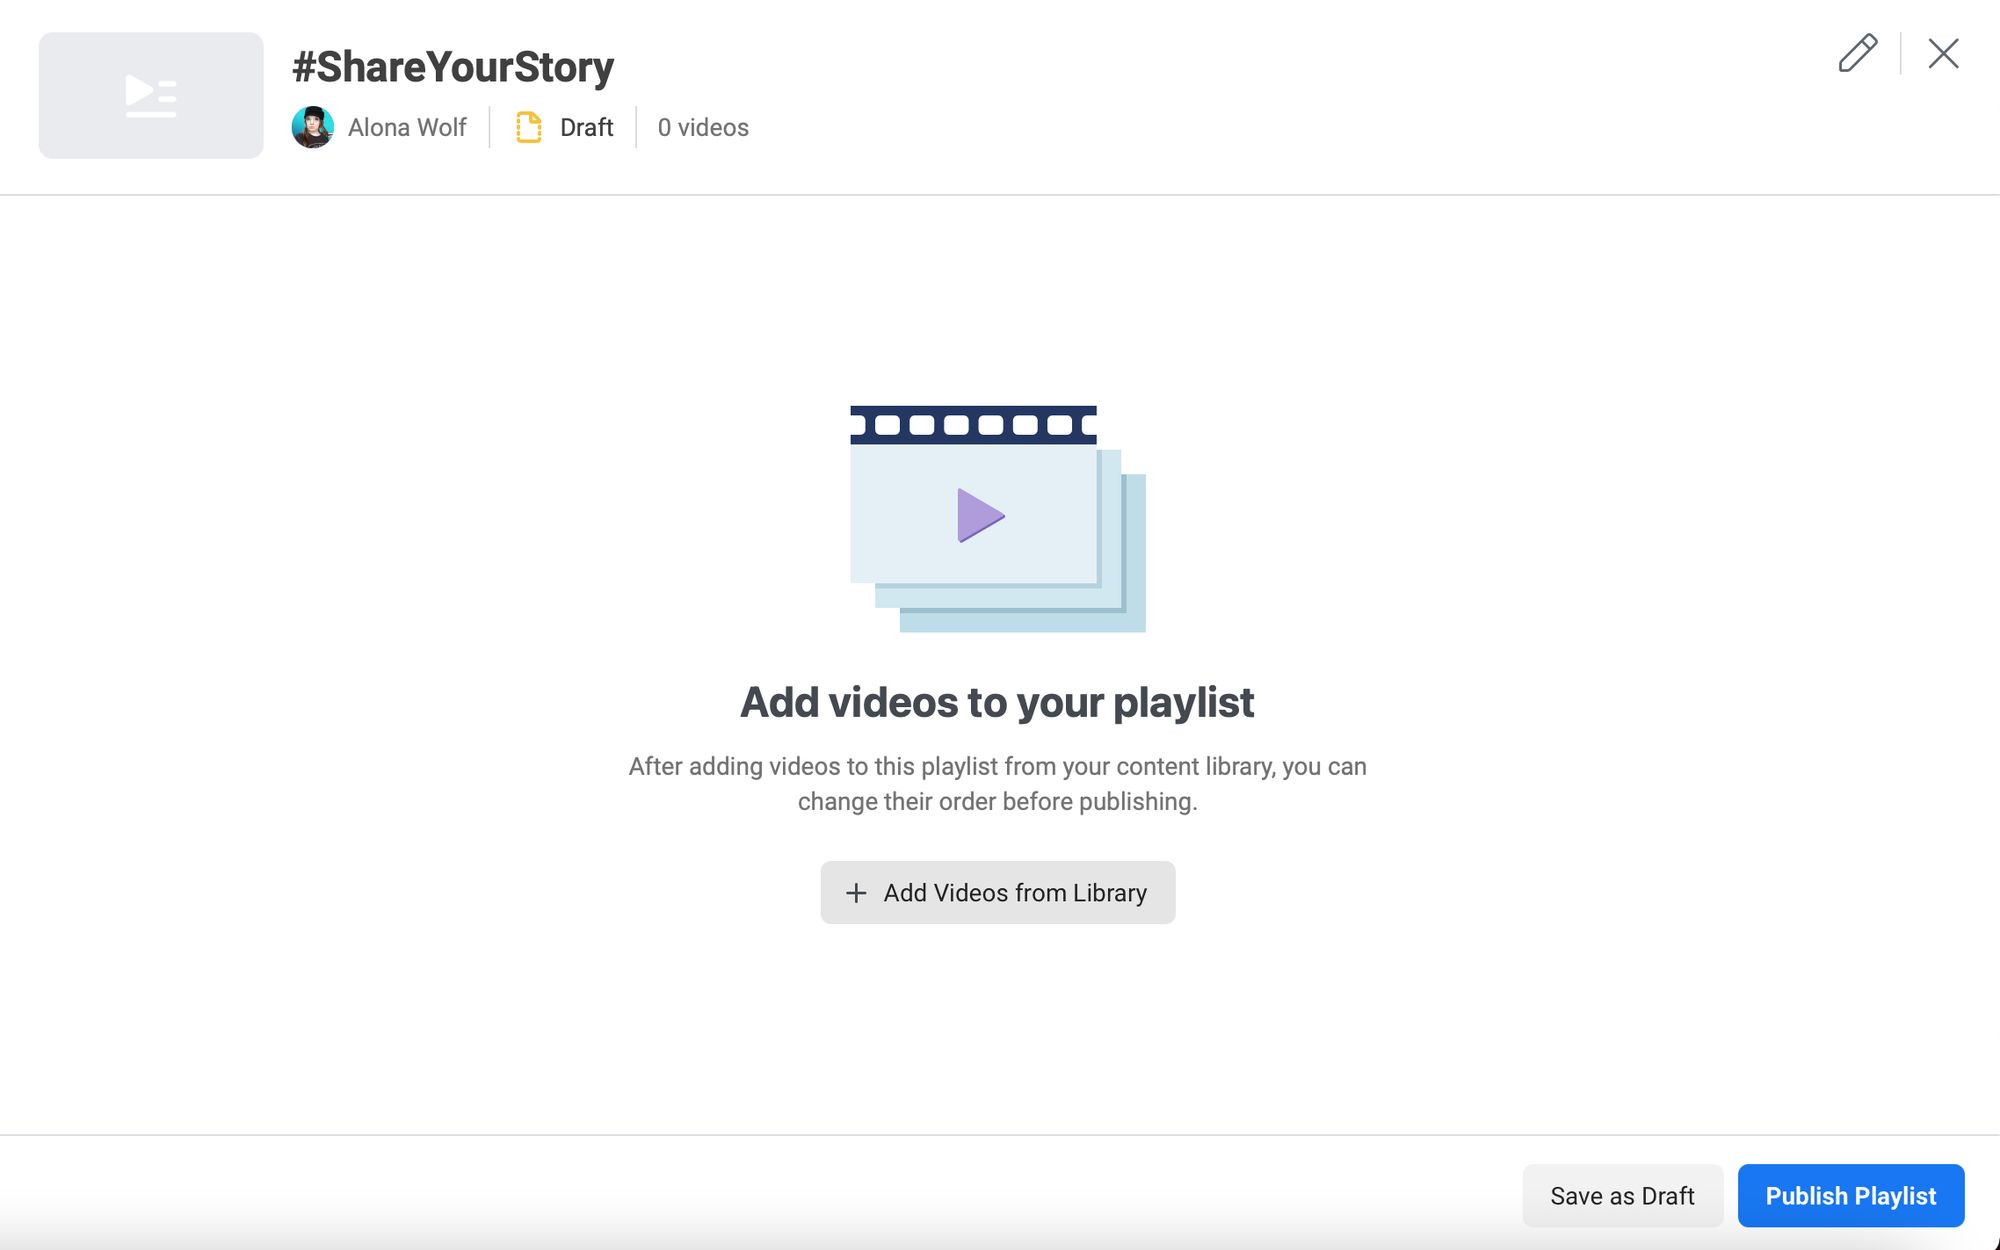The height and width of the screenshot is (1250, 2000).
Task: Toggle Draft visibility status
Action: pyautogui.click(x=563, y=127)
